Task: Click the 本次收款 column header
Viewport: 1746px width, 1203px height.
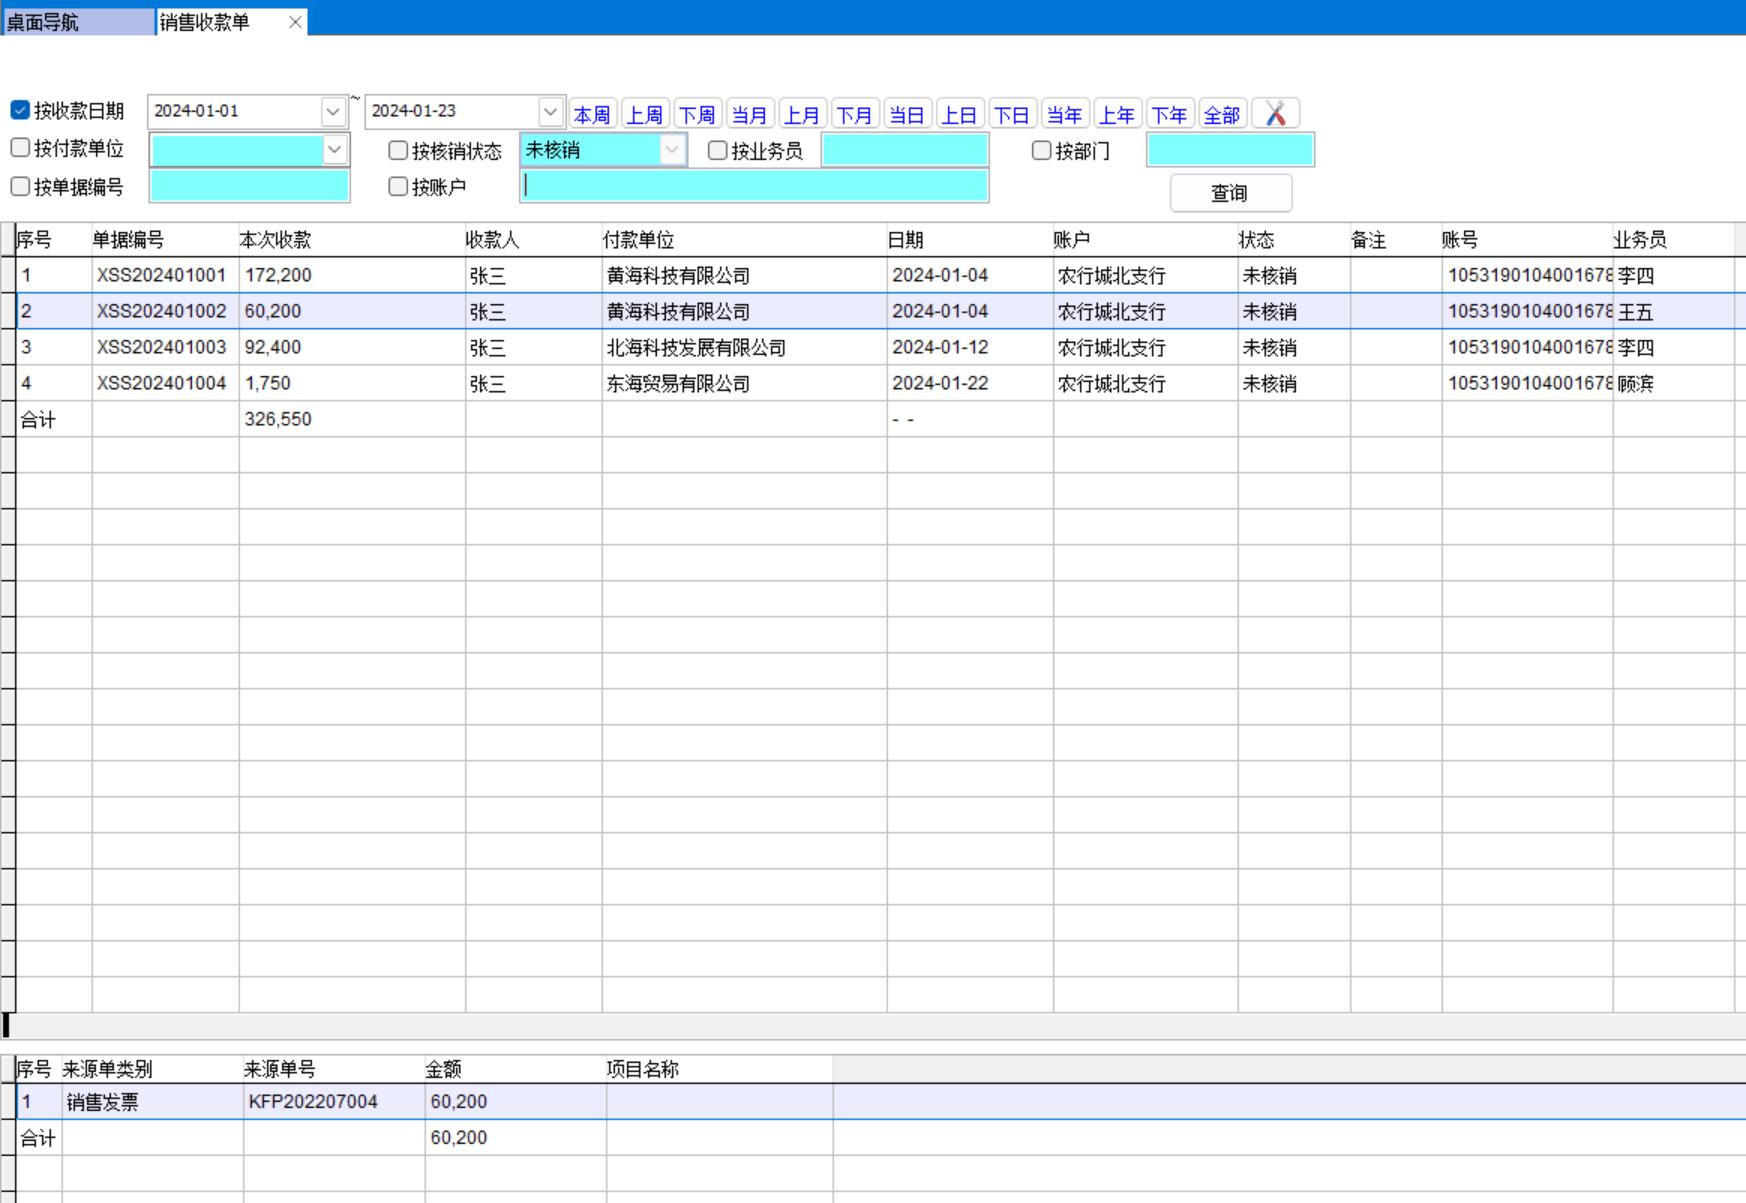Action: point(275,240)
